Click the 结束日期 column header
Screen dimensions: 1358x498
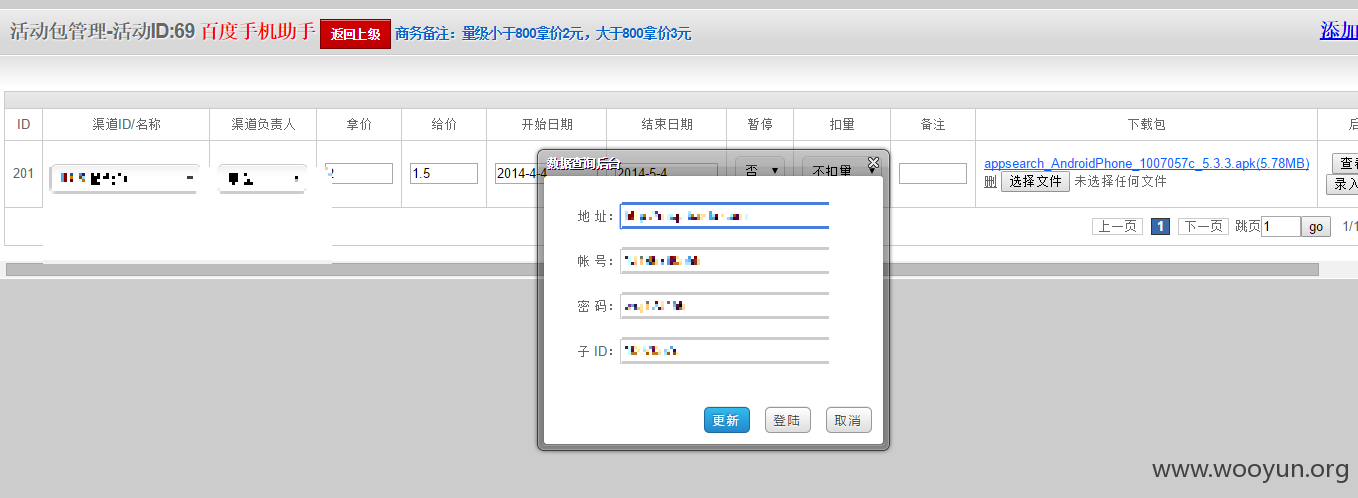pos(666,125)
